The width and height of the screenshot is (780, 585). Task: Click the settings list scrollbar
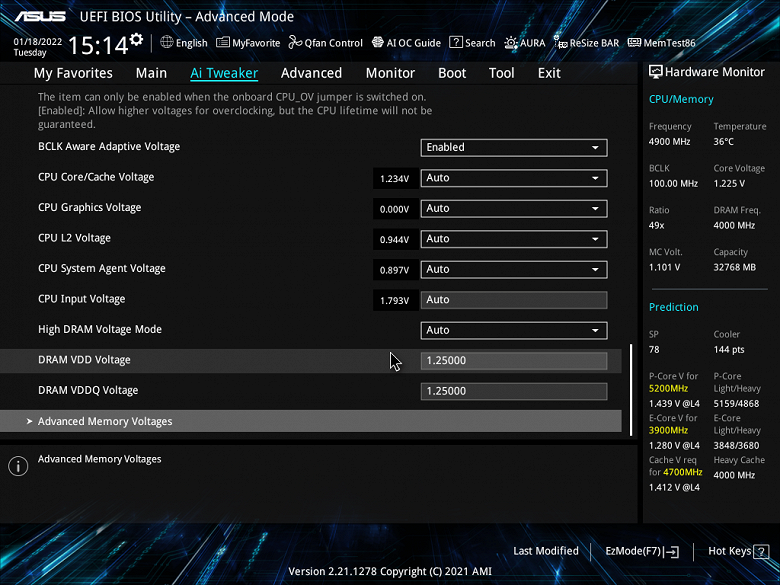point(631,390)
